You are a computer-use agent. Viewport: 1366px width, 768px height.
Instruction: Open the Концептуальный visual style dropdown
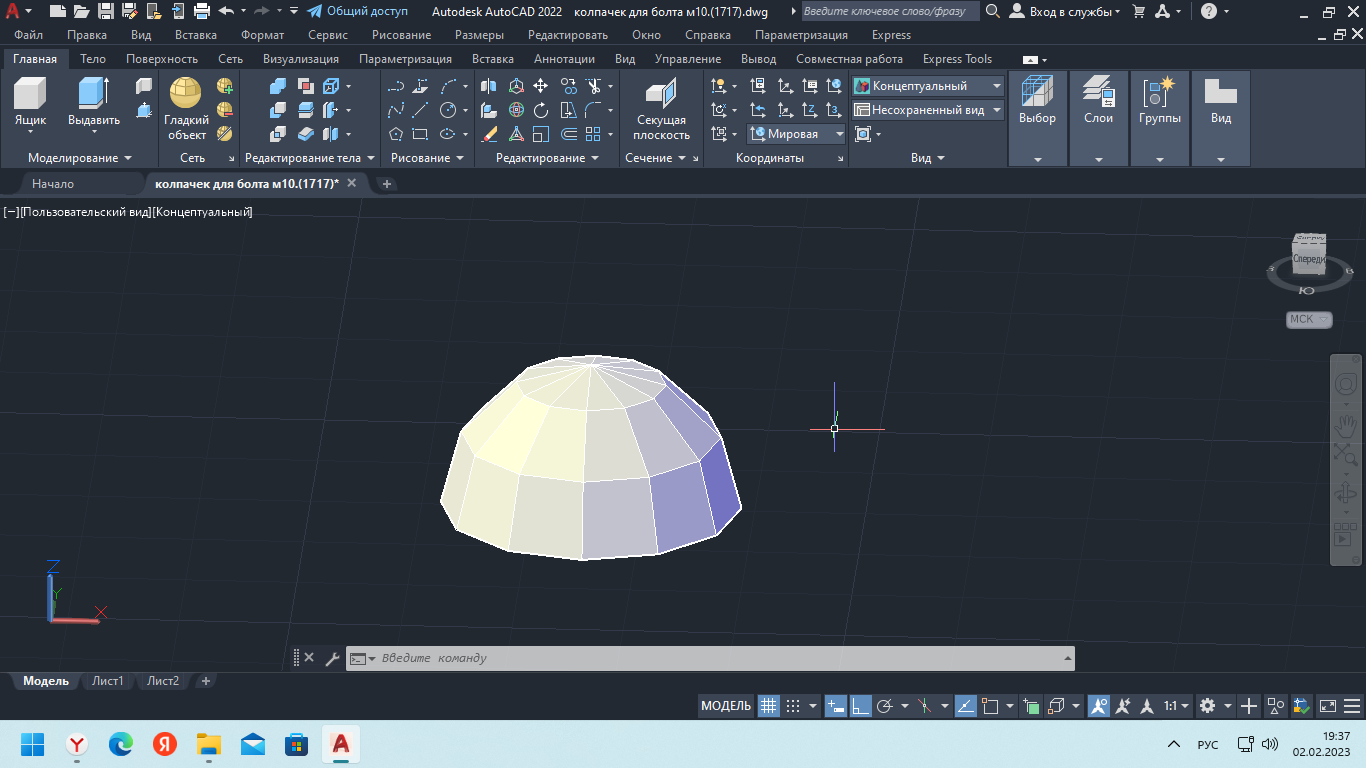tap(927, 86)
